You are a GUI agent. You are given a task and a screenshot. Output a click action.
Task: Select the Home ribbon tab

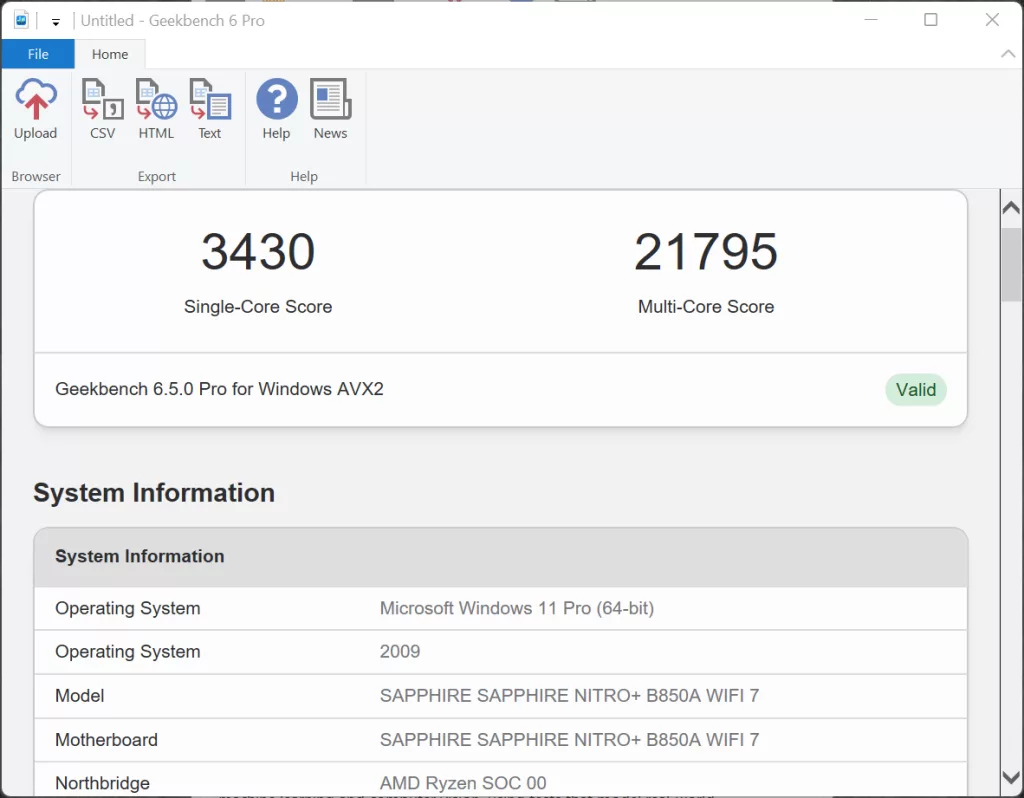tap(110, 54)
